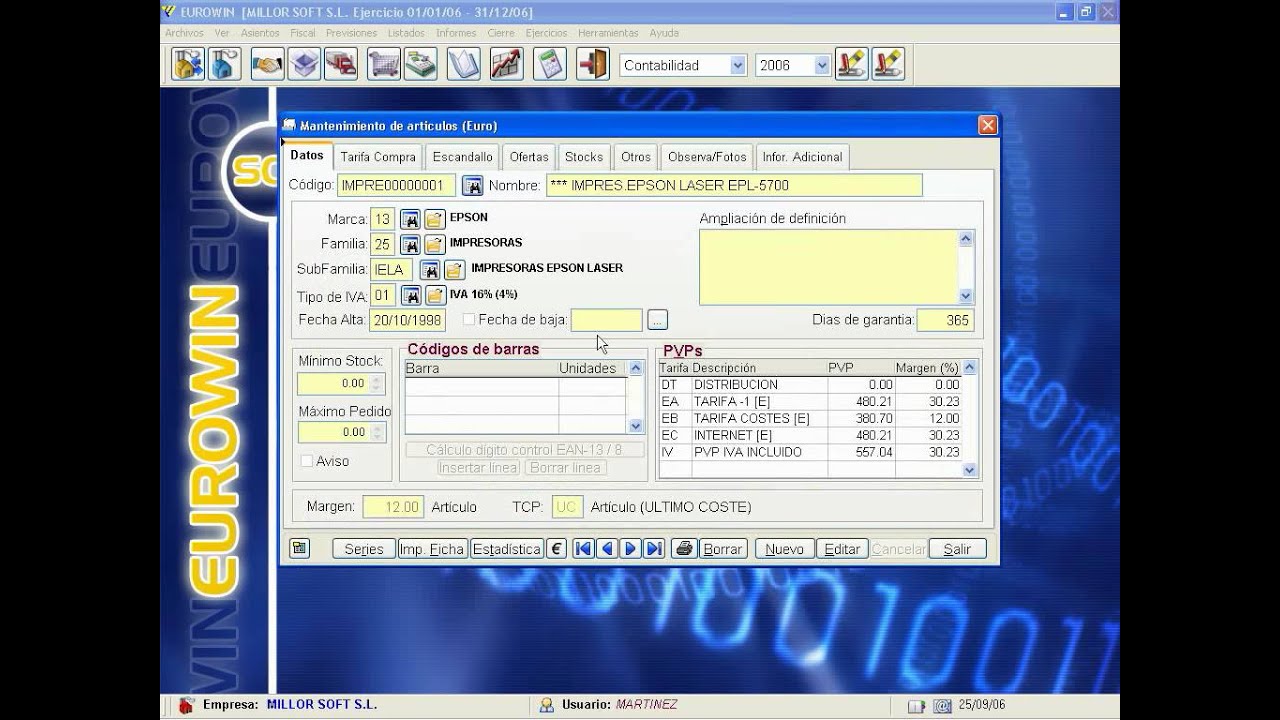The height and width of the screenshot is (720, 1280).
Task: Click the open box articles toolbar icon
Action: pos(304,64)
